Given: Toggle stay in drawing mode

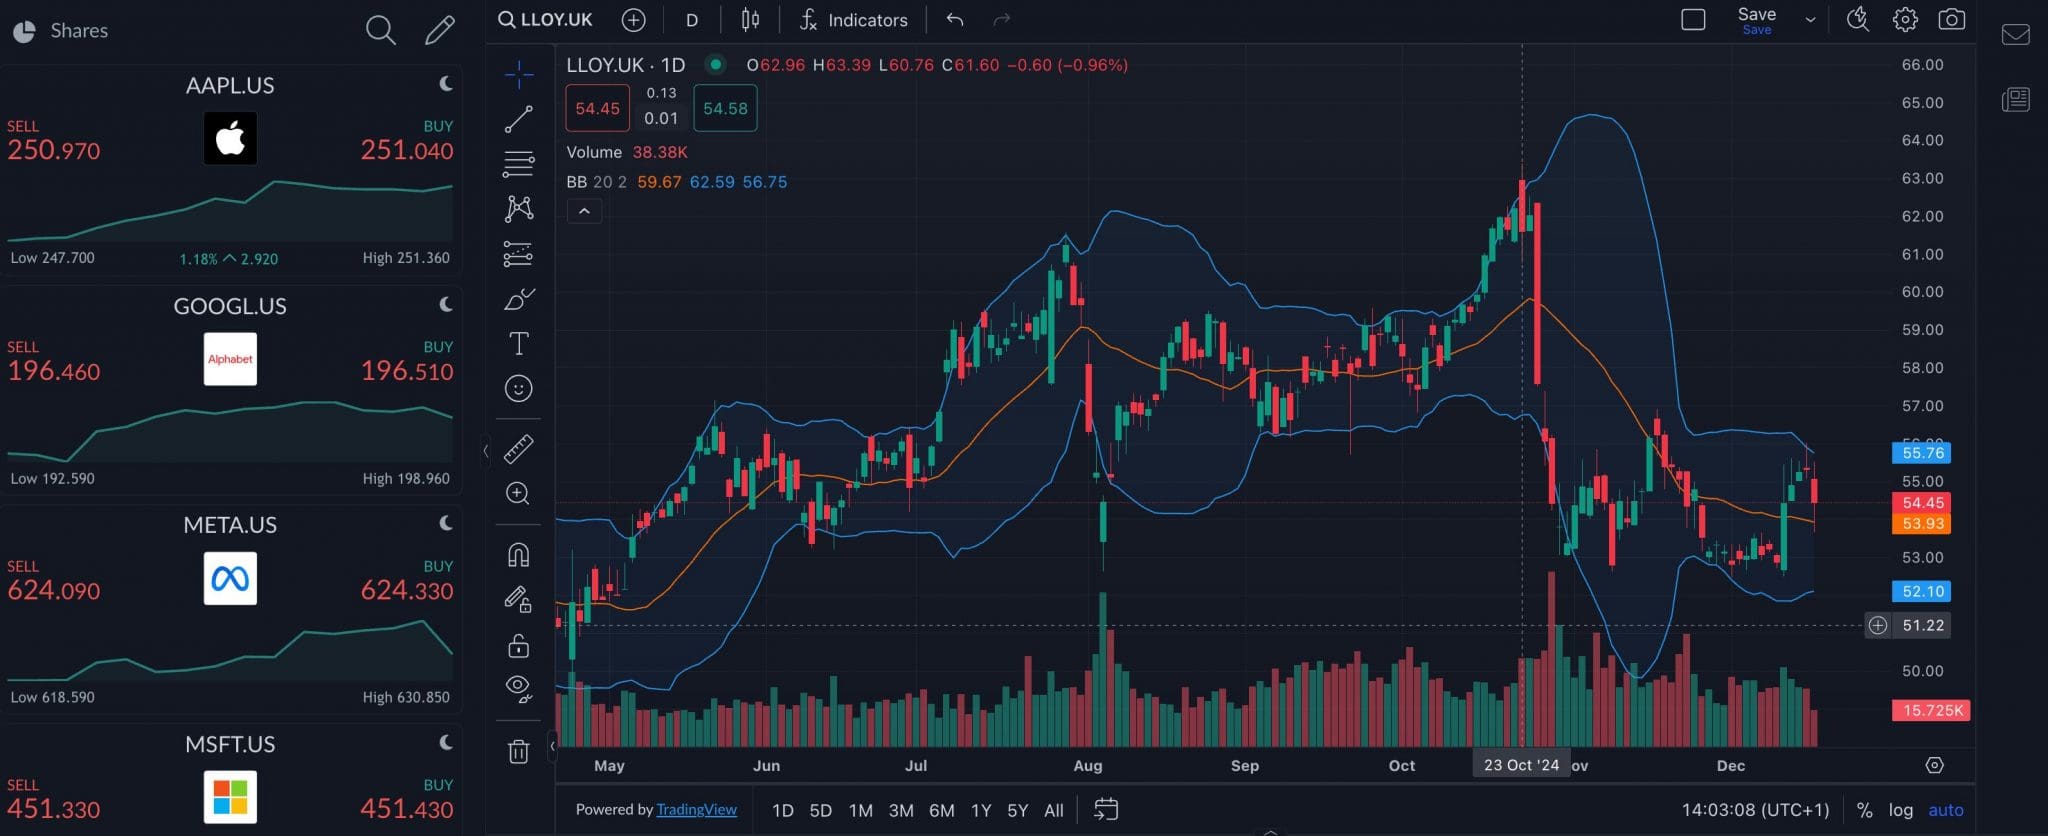Looking at the screenshot, I should 518,599.
